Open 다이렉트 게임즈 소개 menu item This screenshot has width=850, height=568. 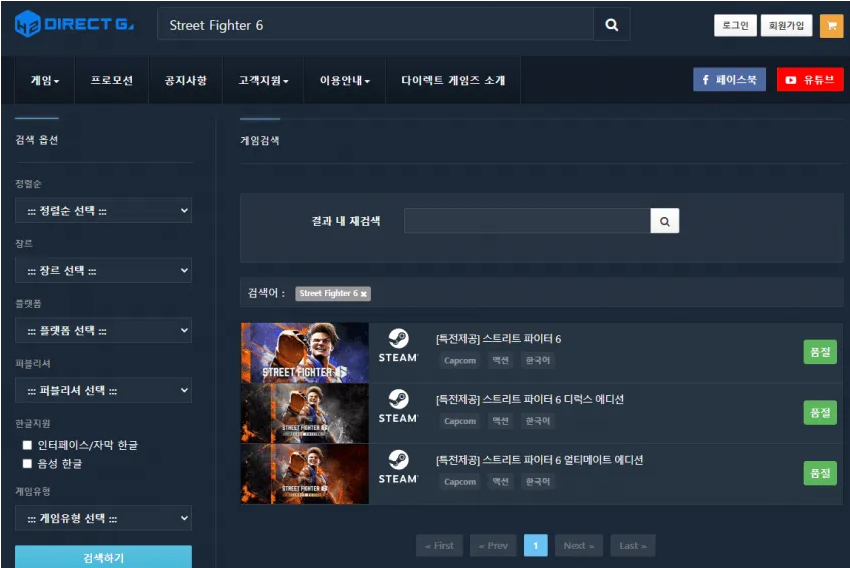tap(453, 80)
